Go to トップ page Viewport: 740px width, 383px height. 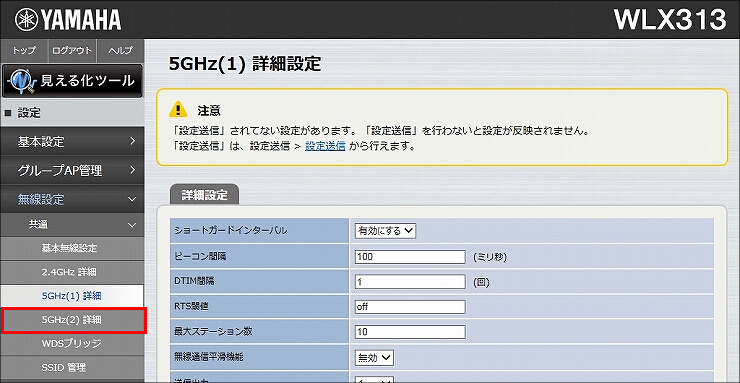24,50
